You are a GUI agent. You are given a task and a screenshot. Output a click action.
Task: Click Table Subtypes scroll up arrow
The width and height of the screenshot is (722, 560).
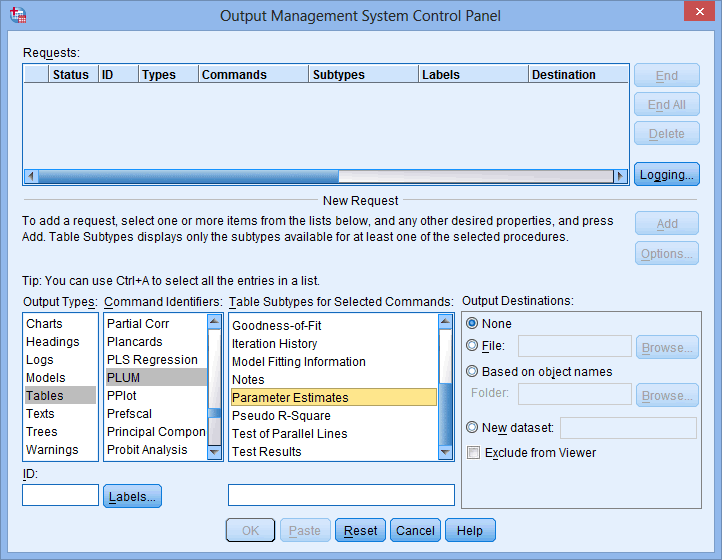[445, 321]
